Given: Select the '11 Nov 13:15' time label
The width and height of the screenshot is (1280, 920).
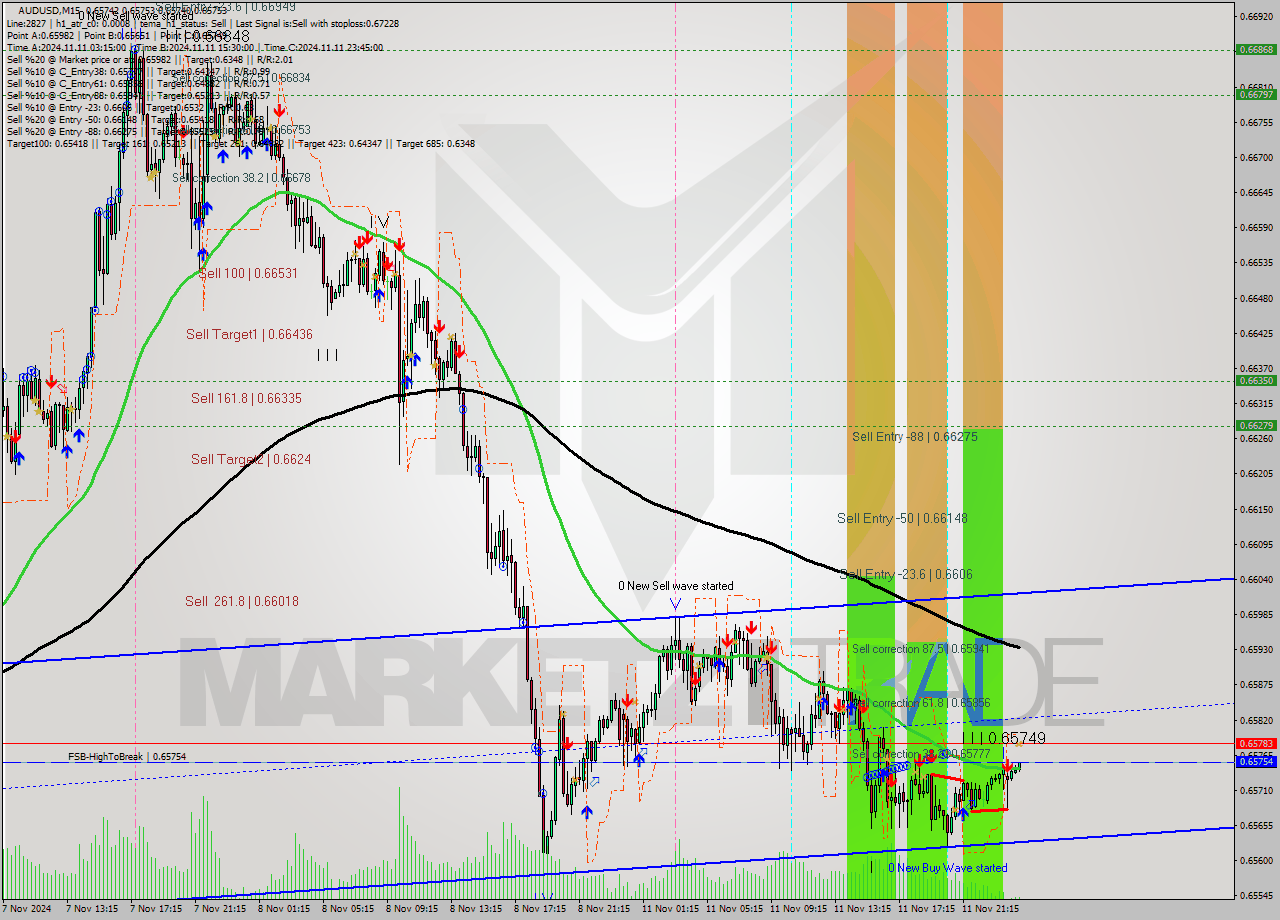Looking at the screenshot, I should [x=862, y=909].
